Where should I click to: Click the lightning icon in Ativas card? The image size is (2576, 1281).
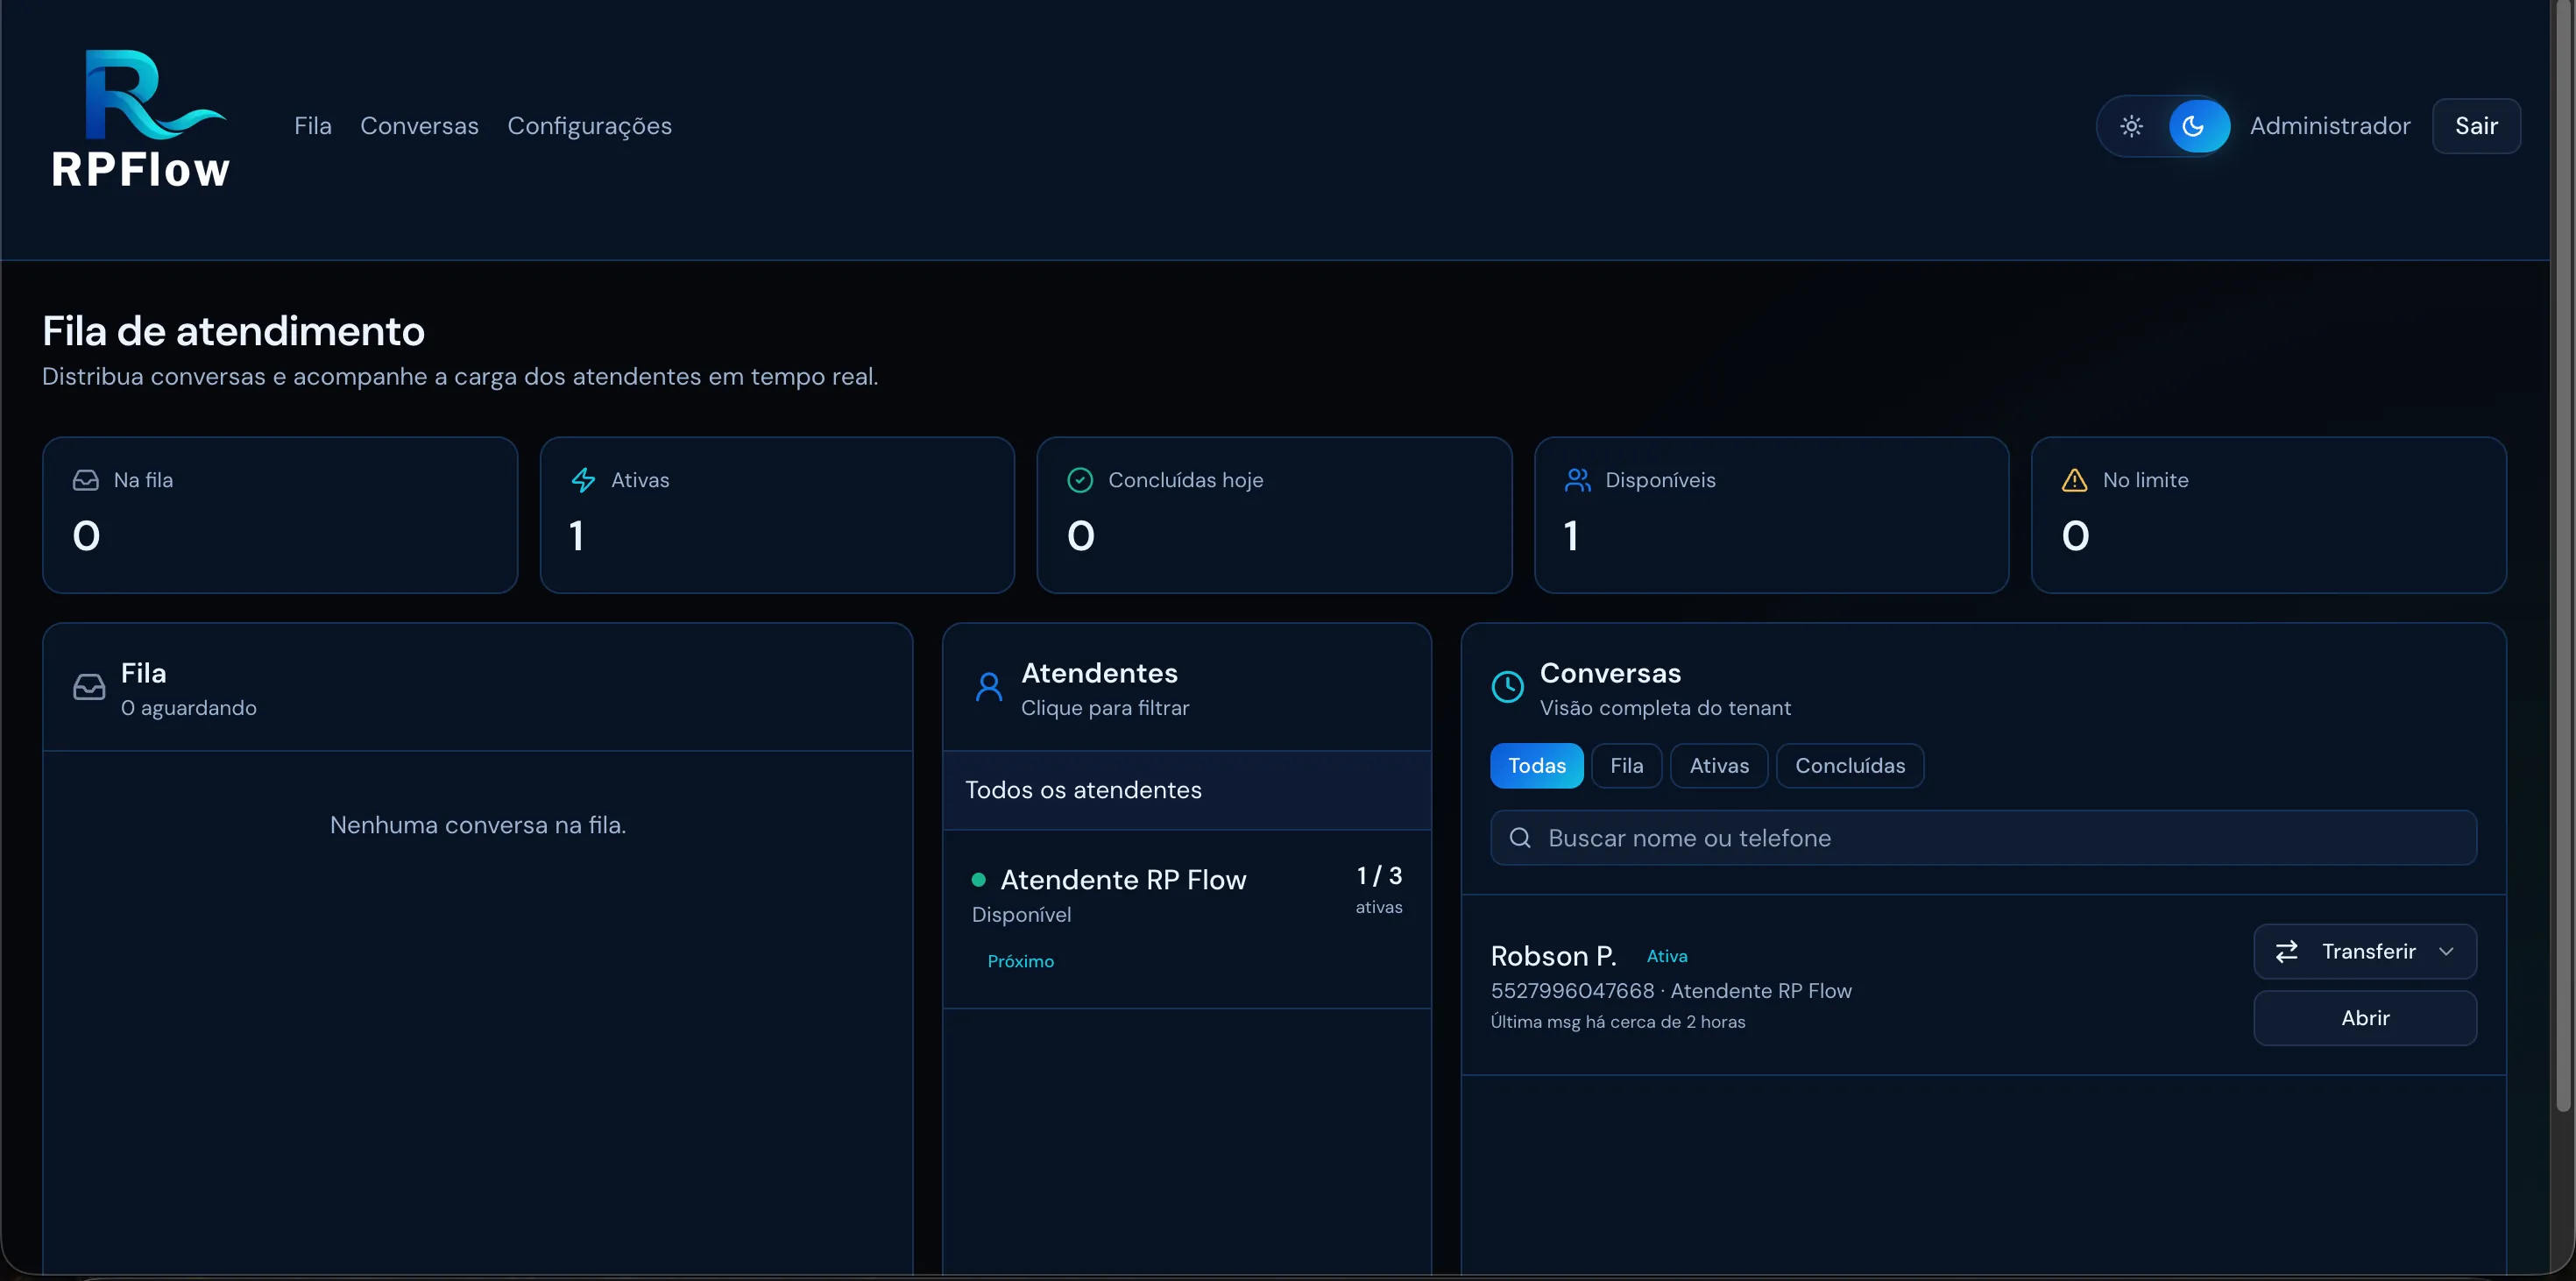[x=583, y=480]
